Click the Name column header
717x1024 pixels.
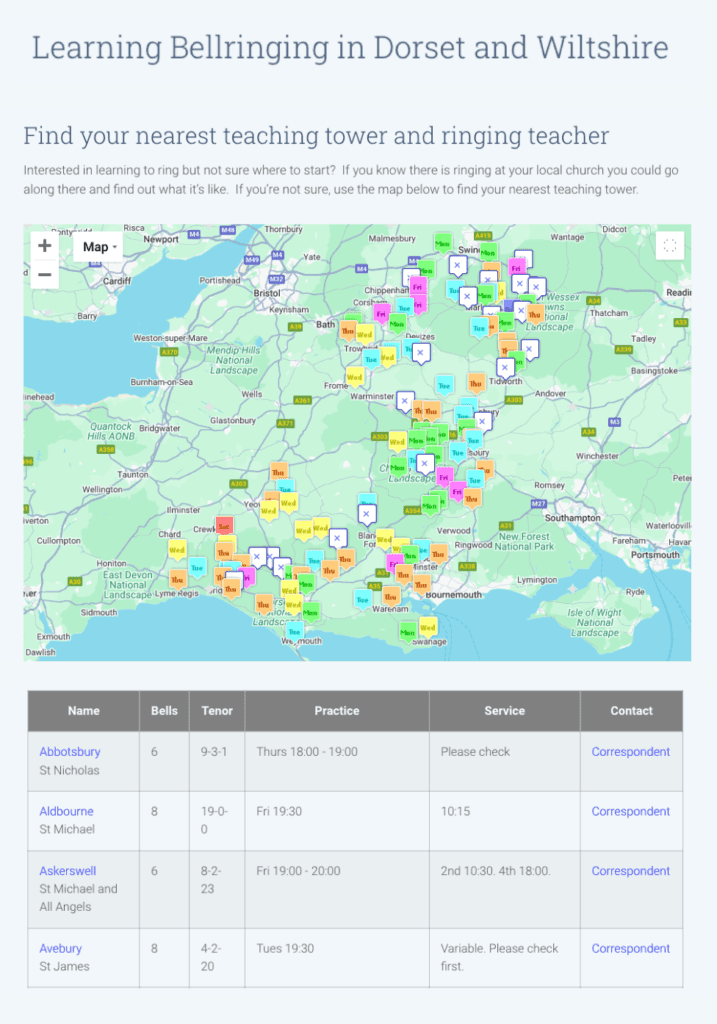pyautogui.click(x=84, y=711)
